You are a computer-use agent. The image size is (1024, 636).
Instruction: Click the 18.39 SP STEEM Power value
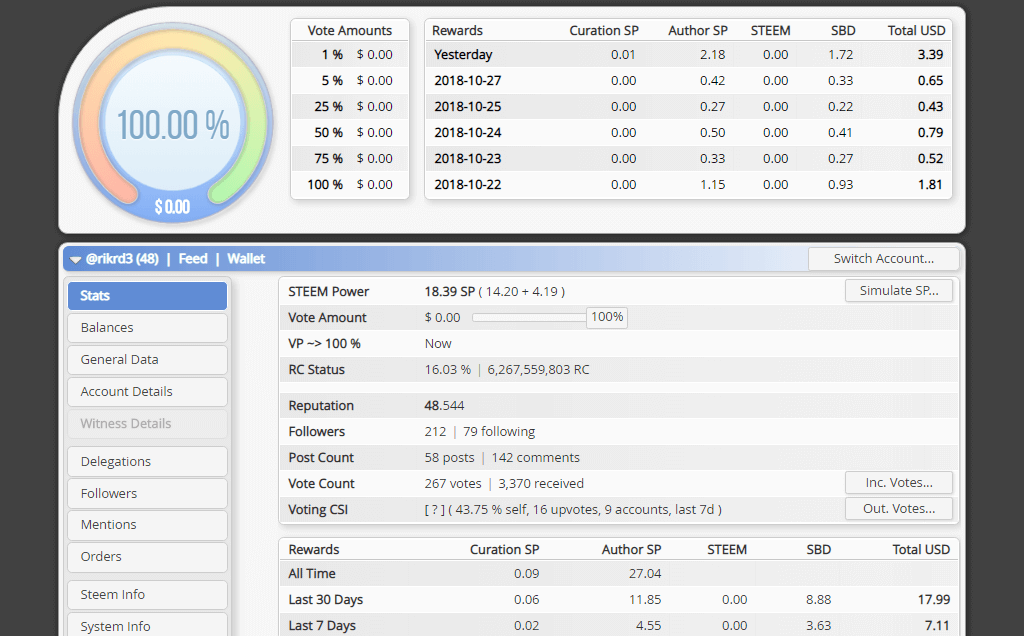pyautogui.click(x=449, y=291)
